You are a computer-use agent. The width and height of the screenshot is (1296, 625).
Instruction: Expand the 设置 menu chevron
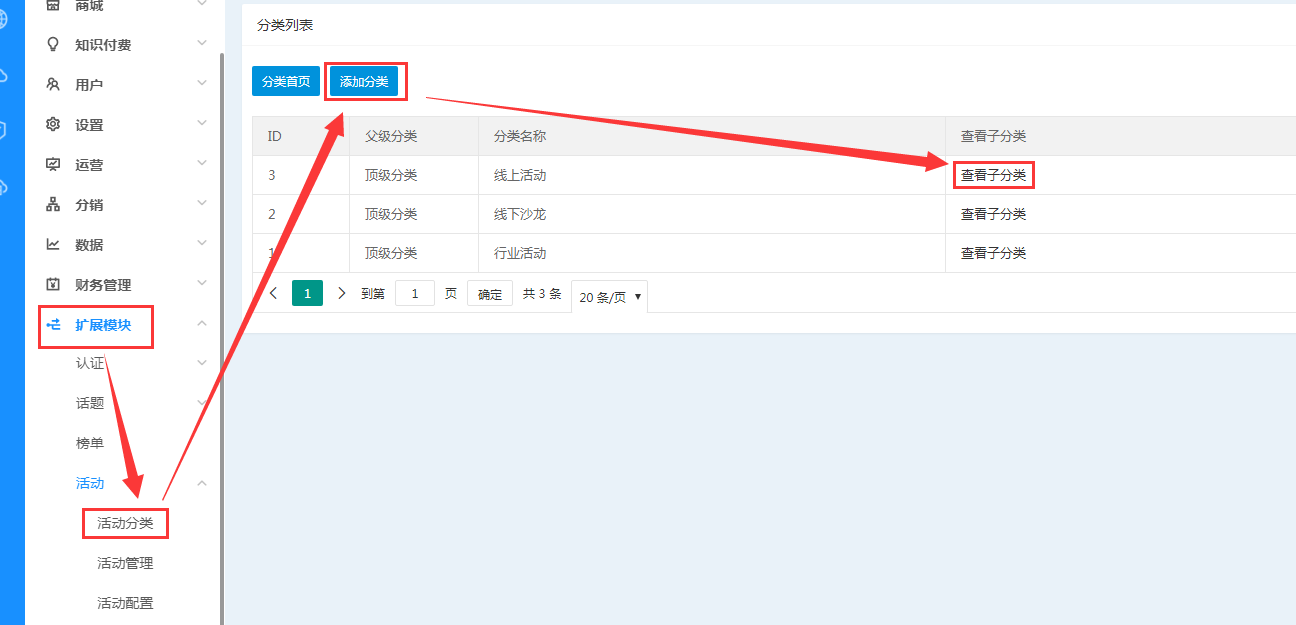(x=202, y=124)
